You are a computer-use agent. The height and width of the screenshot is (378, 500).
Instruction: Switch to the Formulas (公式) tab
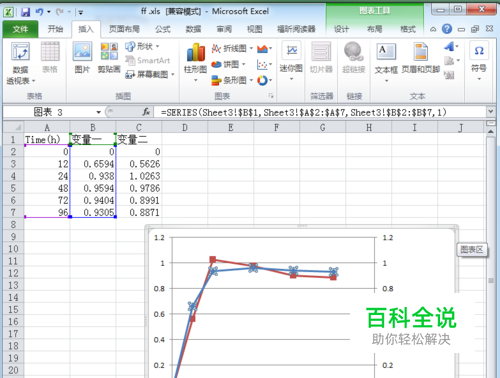[163, 29]
